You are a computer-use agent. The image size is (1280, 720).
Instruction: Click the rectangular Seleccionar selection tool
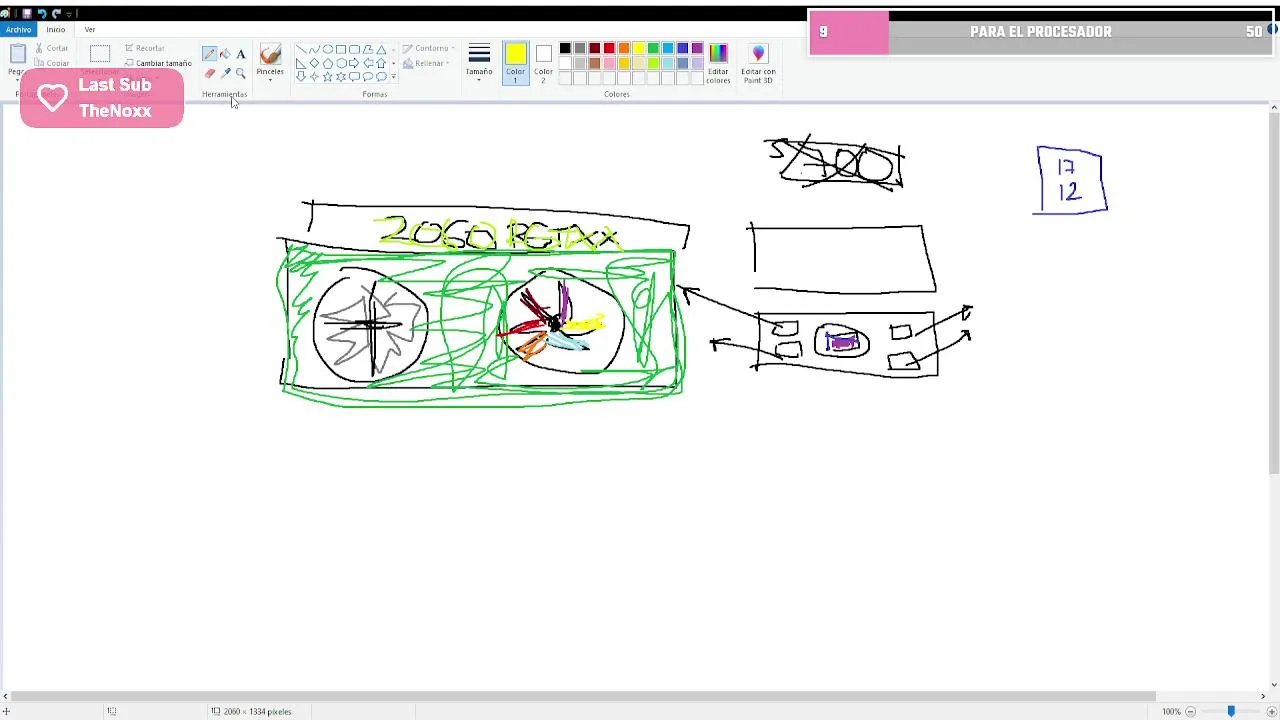100,54
